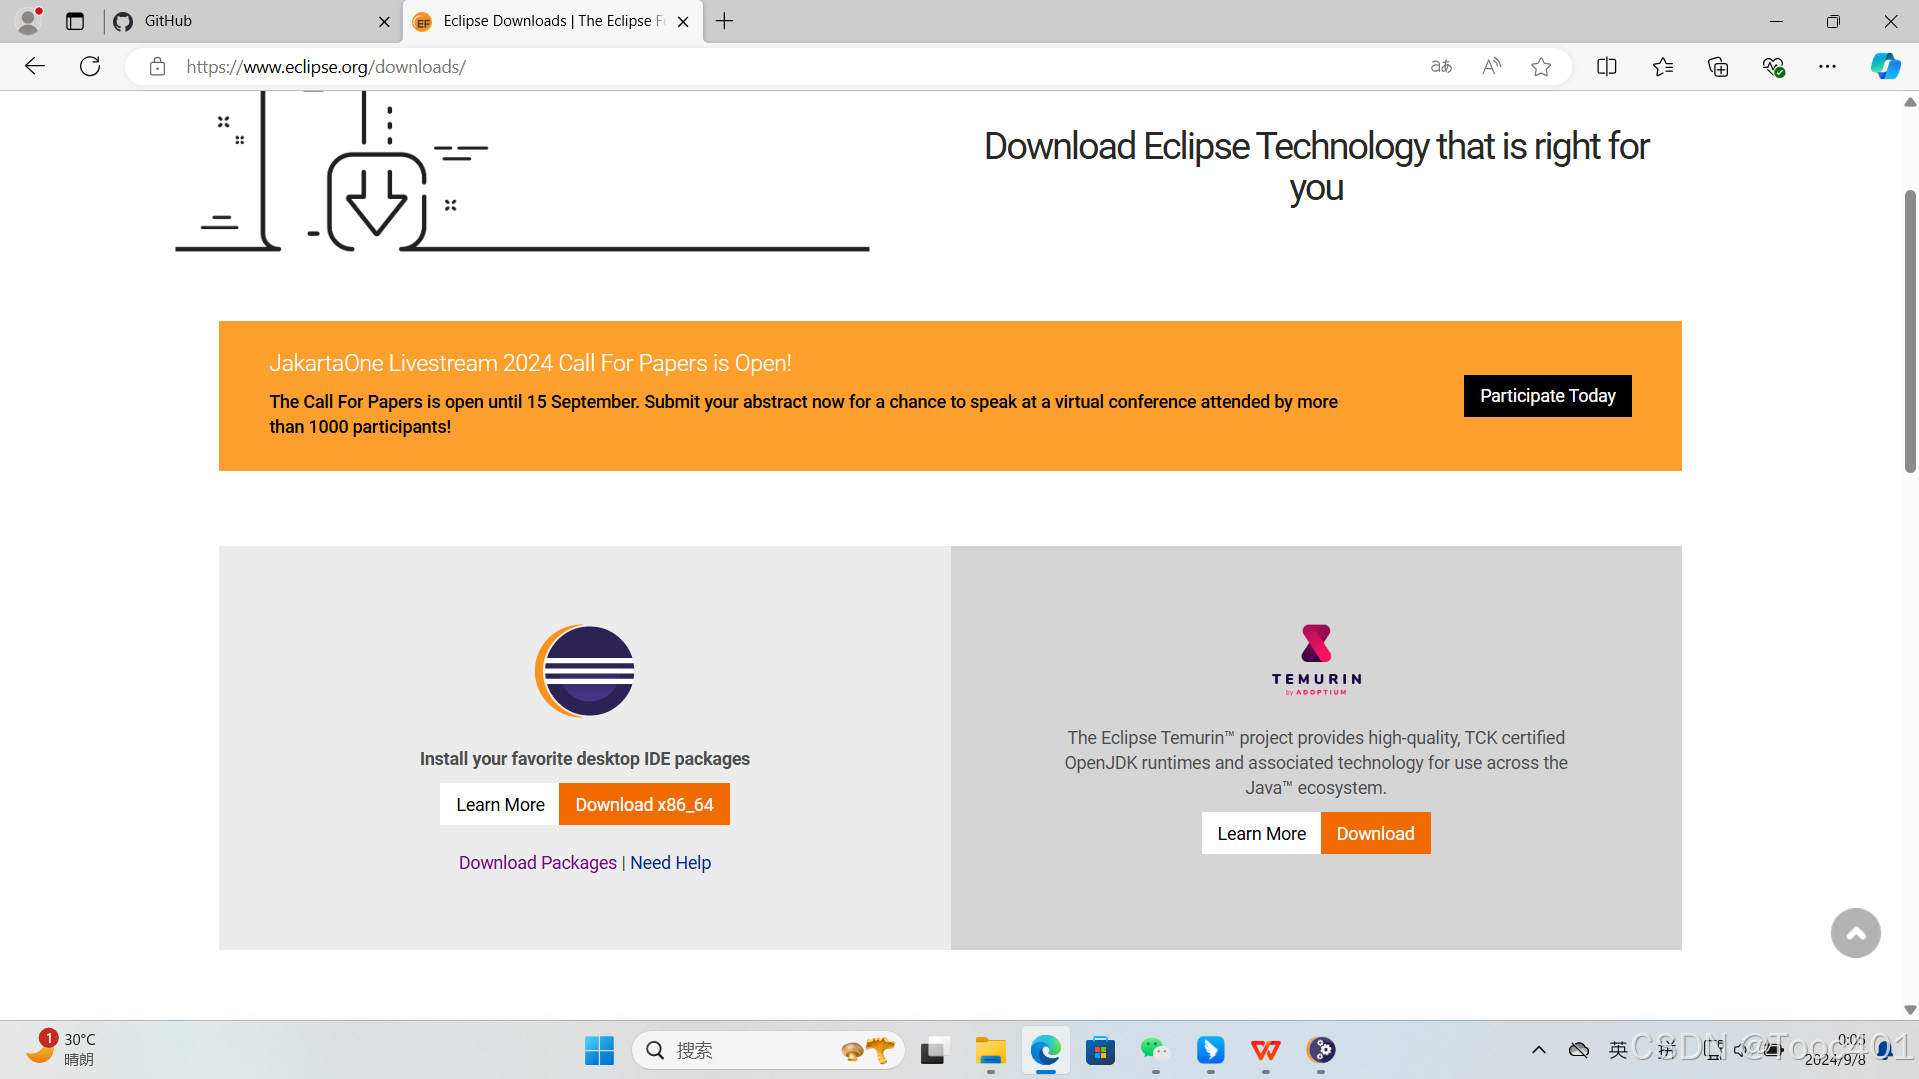Click the Eclipse IDE logo
Image resolution: width=1919 pixels, height=1079 pixels.
tap(585, 670)
